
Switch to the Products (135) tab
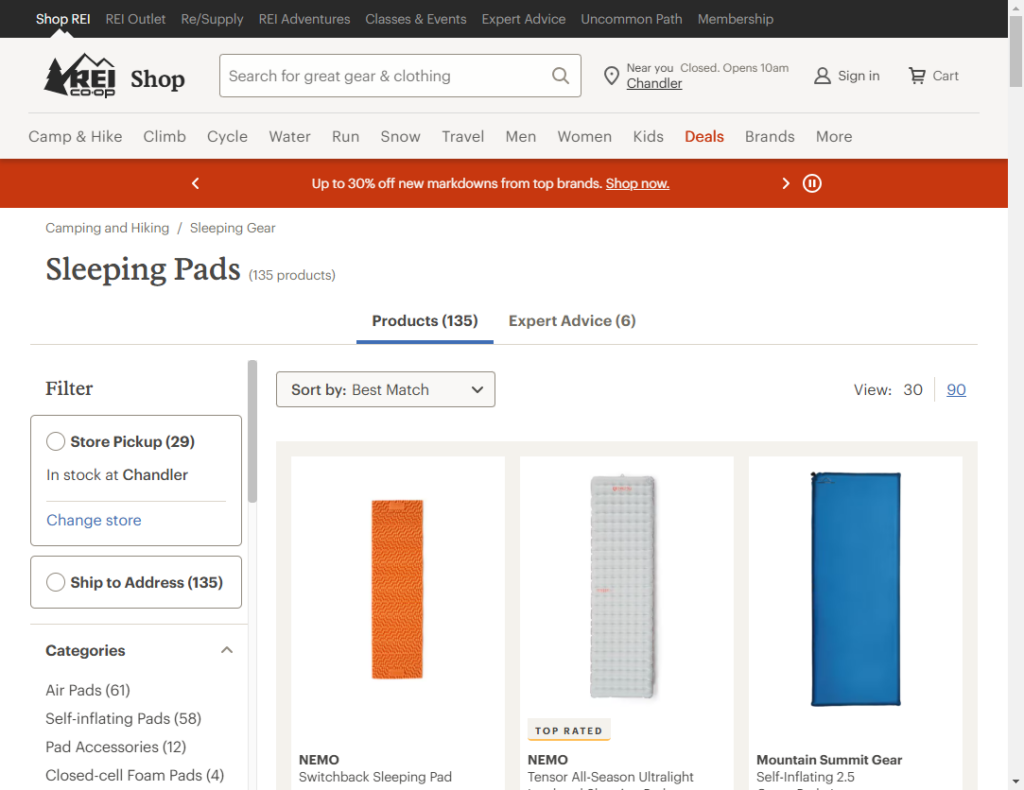coord(424,321)
